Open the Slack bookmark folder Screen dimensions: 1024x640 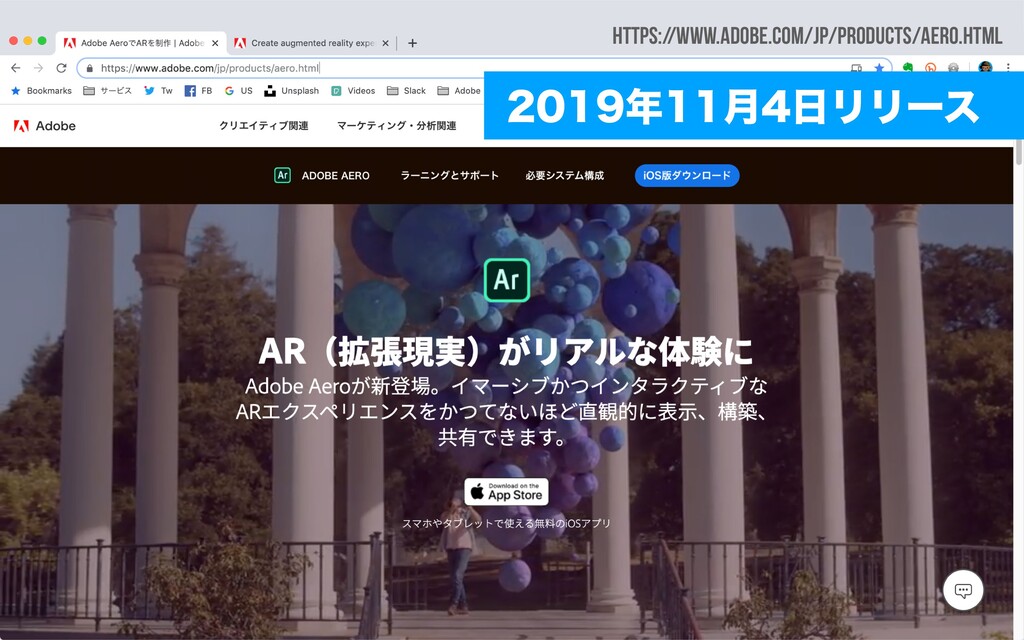click(406, 91)
